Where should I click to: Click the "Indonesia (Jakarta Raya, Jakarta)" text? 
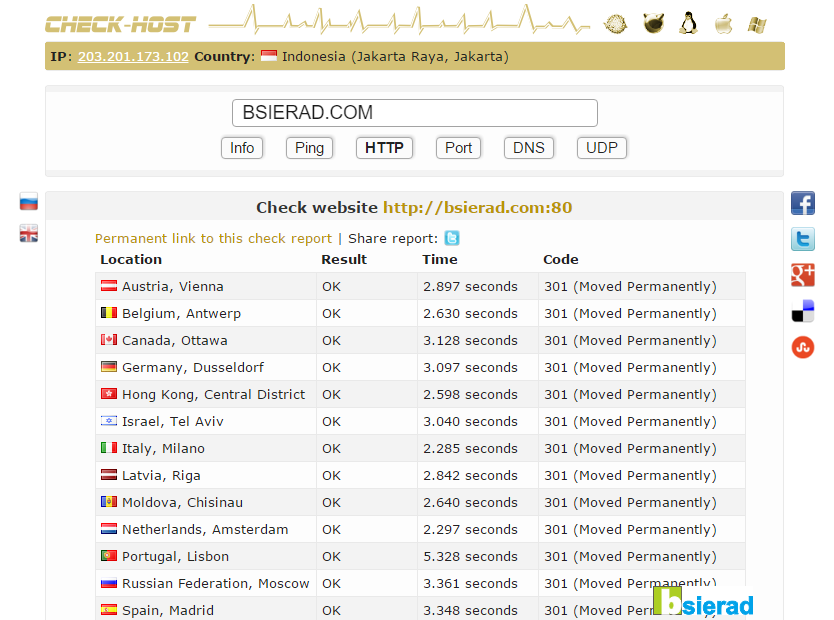pos(395,56)
